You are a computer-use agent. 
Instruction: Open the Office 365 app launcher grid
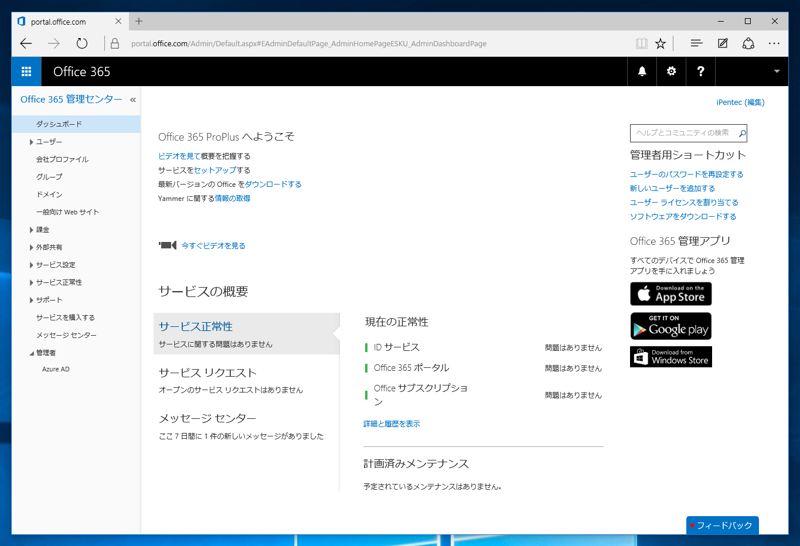(x=26, y=71)
